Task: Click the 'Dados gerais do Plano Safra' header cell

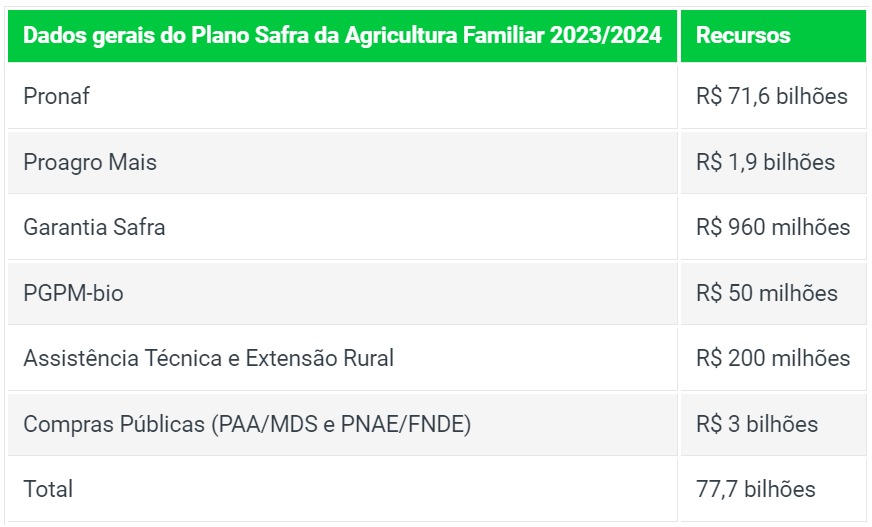Action: tap(342, 36)
